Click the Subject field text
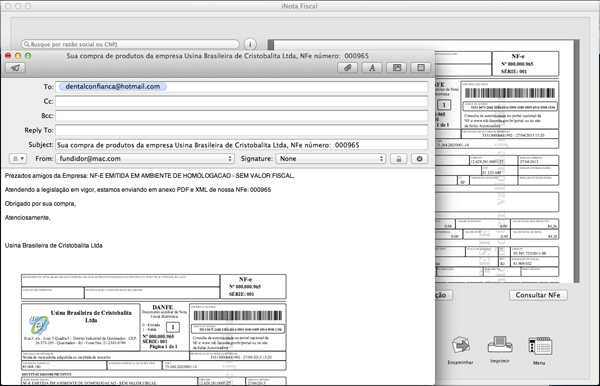Screen dimensions: 600x386 coord(208,145)
